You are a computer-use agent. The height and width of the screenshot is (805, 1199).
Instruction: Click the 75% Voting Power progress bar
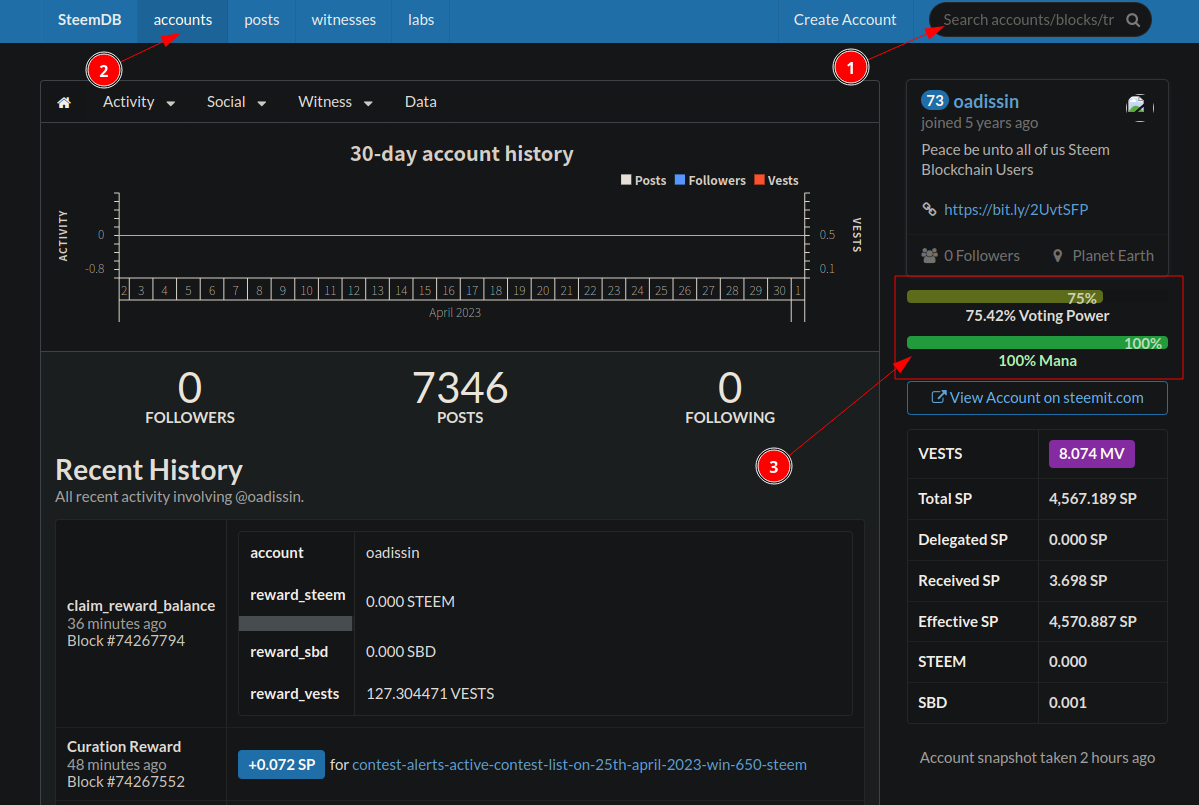1005,297
